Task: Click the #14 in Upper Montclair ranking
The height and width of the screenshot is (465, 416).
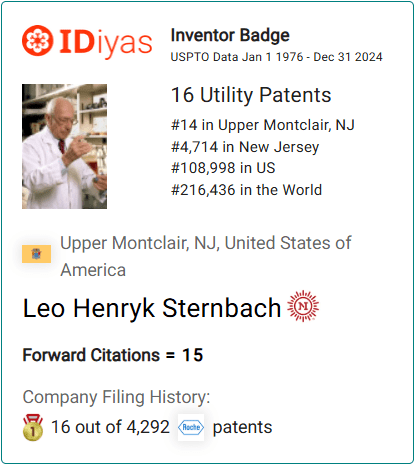Action: pos(263,125)
